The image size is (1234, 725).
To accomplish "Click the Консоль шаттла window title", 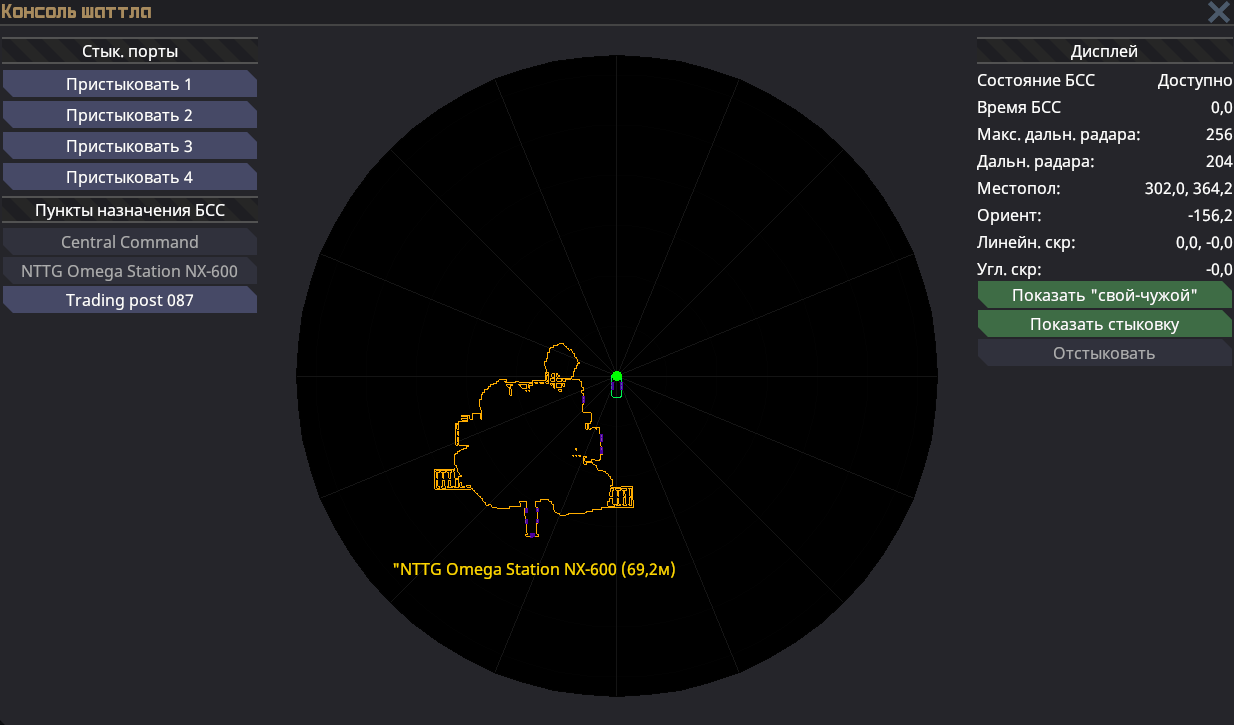I will click(x=77, y=12).
